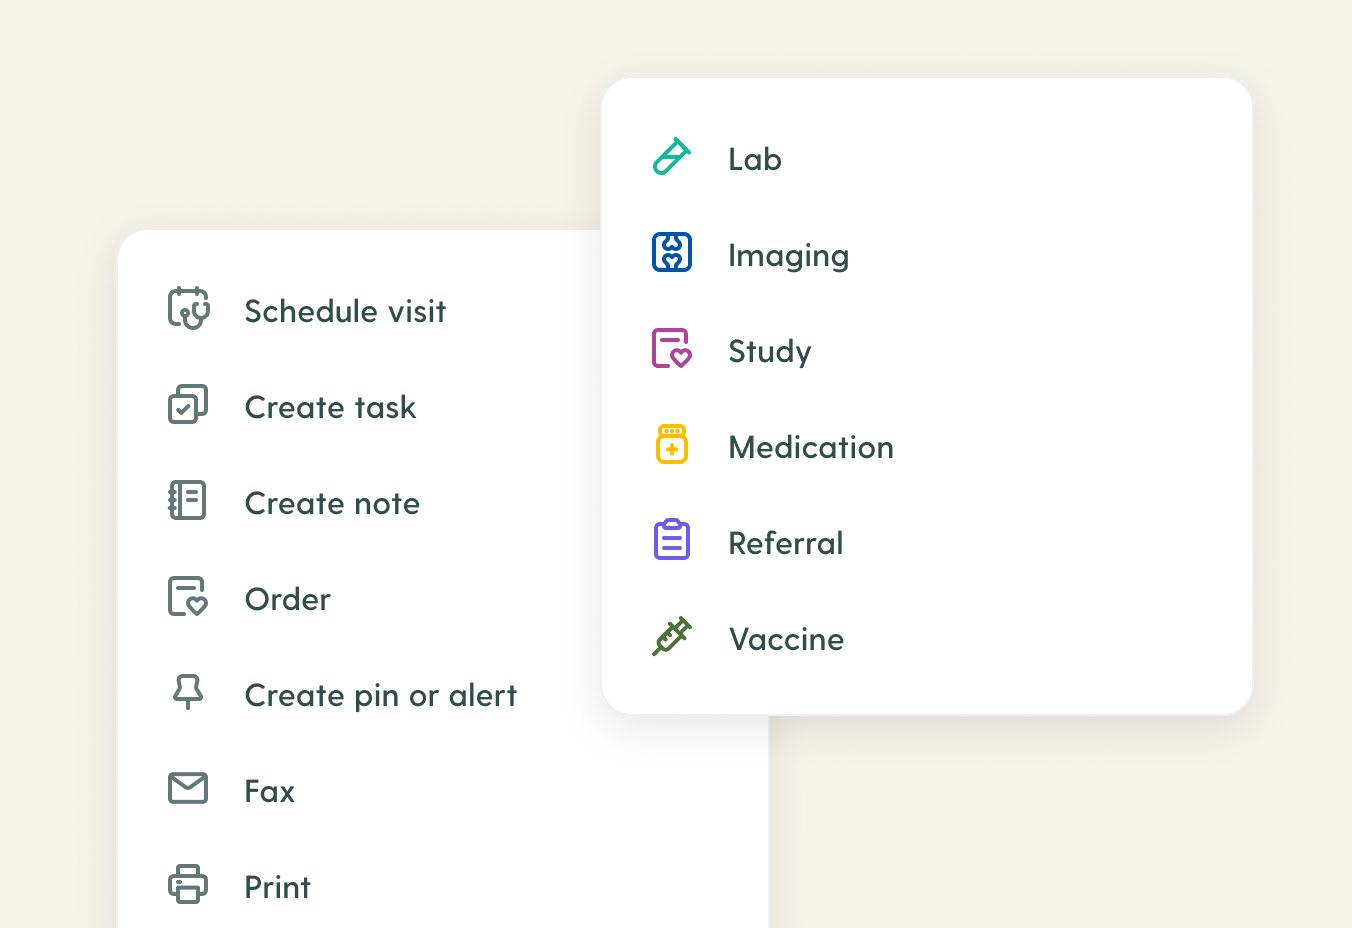Click the Create task checkmark icon
The image size is (1352, 928).
[x=188, y=404]
